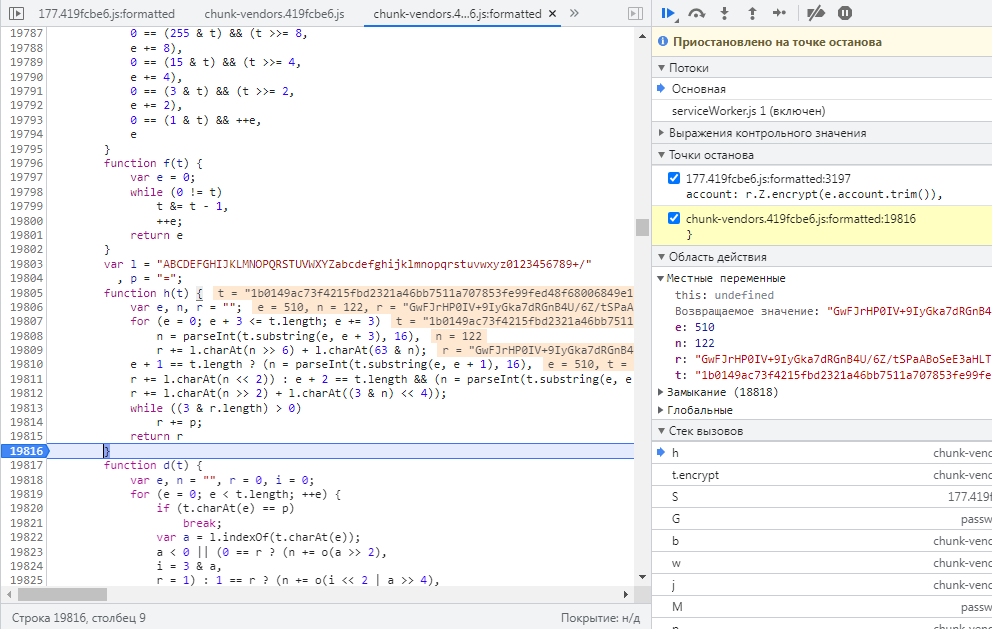
Task: Disable breakpoint at chunk-vendors line 19816
Action: click(x=673, y=218)
